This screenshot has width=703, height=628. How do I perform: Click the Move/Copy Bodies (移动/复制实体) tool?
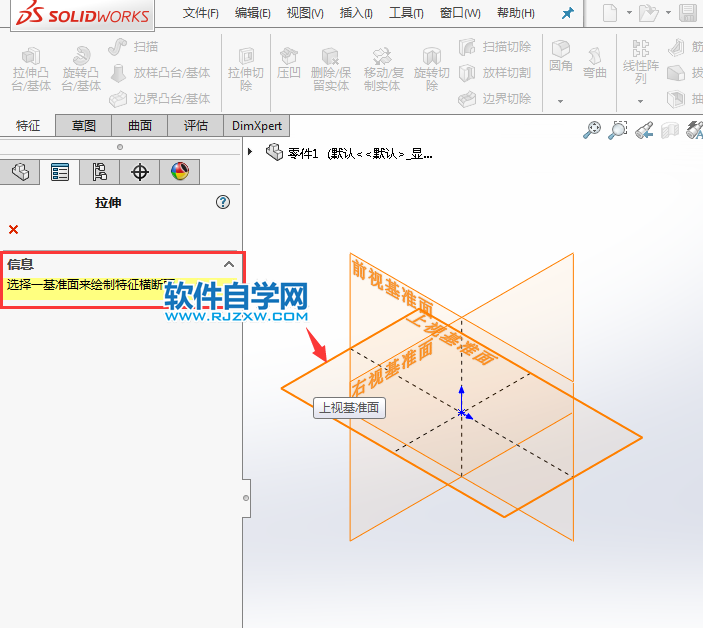click(383, 69)
